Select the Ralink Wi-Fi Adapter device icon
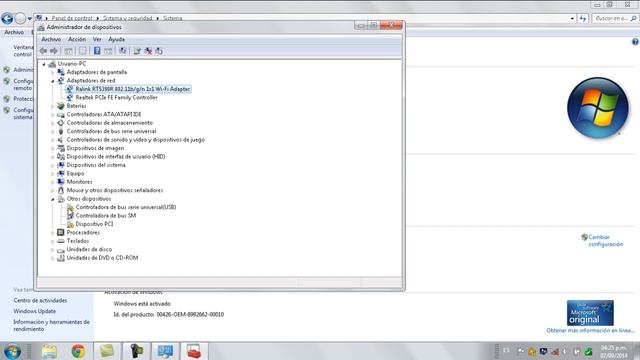Image resolution: width=640 pixels, height=360 pixels. (70, 89)
